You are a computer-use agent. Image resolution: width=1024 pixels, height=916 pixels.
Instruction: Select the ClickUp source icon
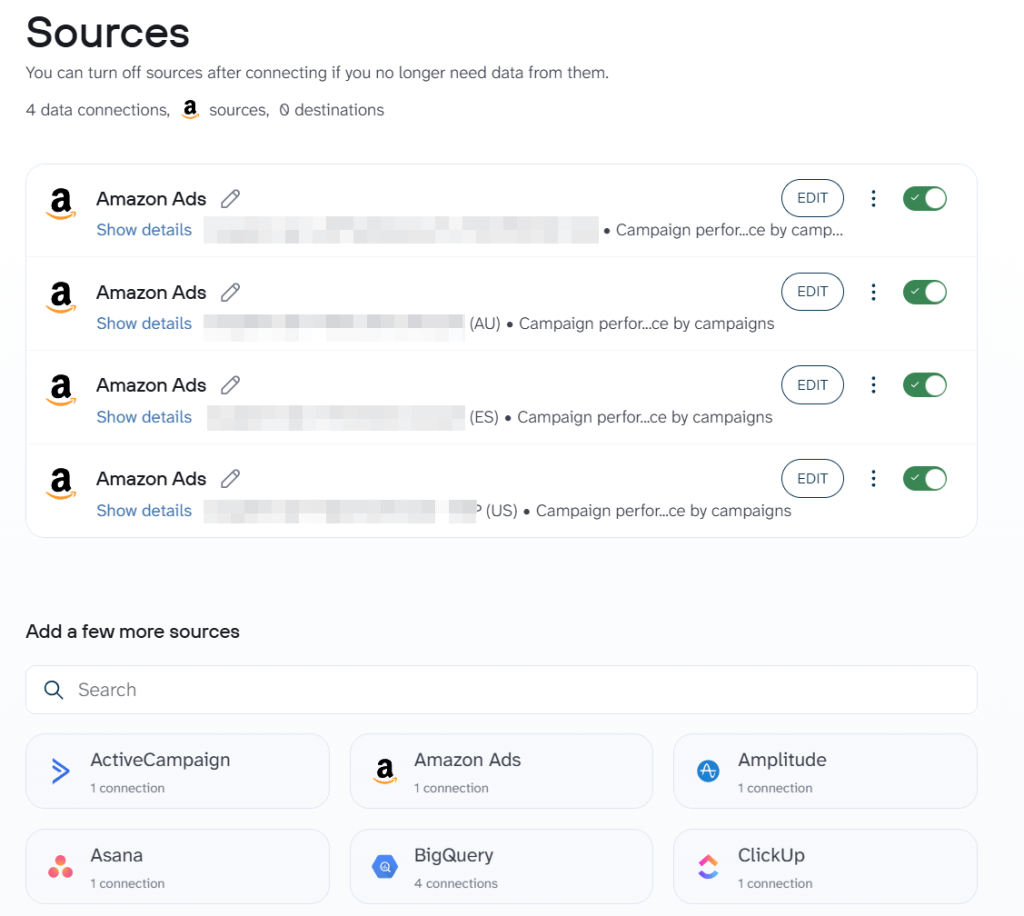point(708,866)
